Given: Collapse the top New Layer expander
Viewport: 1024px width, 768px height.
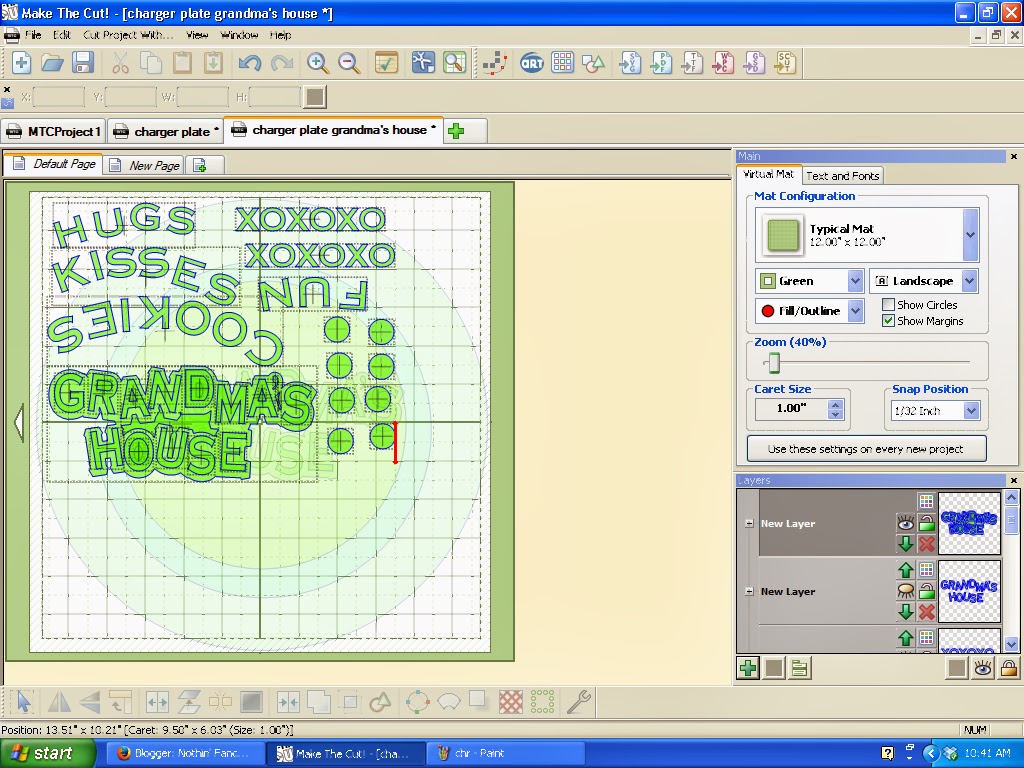Looking at the screenshot, I should [x=749, y=523].
